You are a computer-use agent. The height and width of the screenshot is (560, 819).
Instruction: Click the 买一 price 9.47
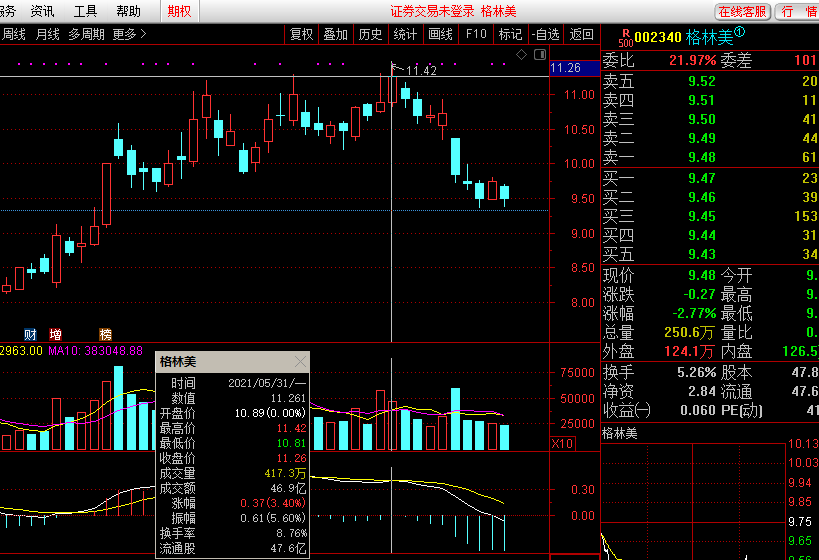pyautogui.click(x=701, y=179)
